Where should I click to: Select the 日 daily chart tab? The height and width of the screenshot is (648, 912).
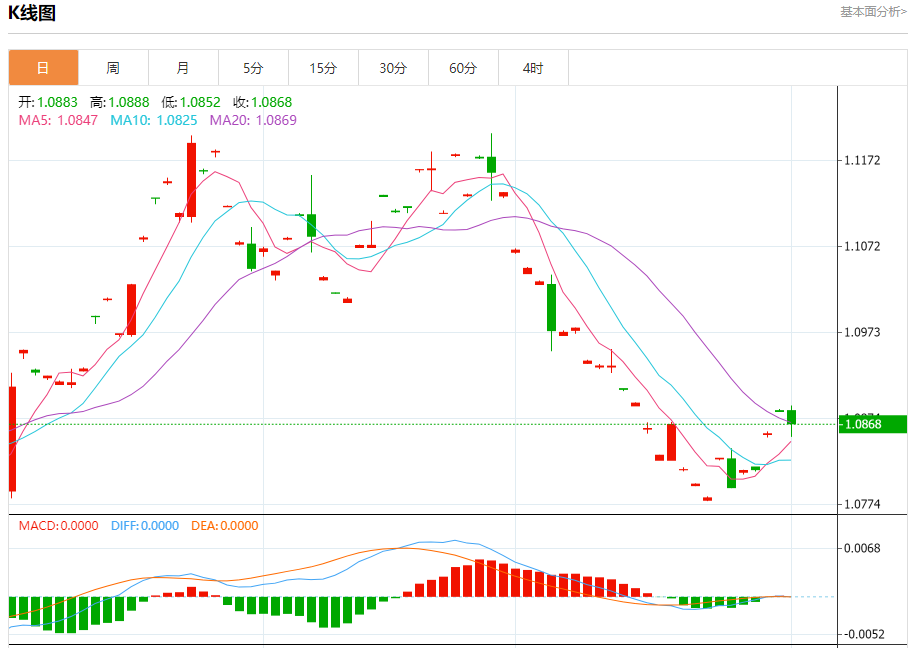[x=43, y=68]
